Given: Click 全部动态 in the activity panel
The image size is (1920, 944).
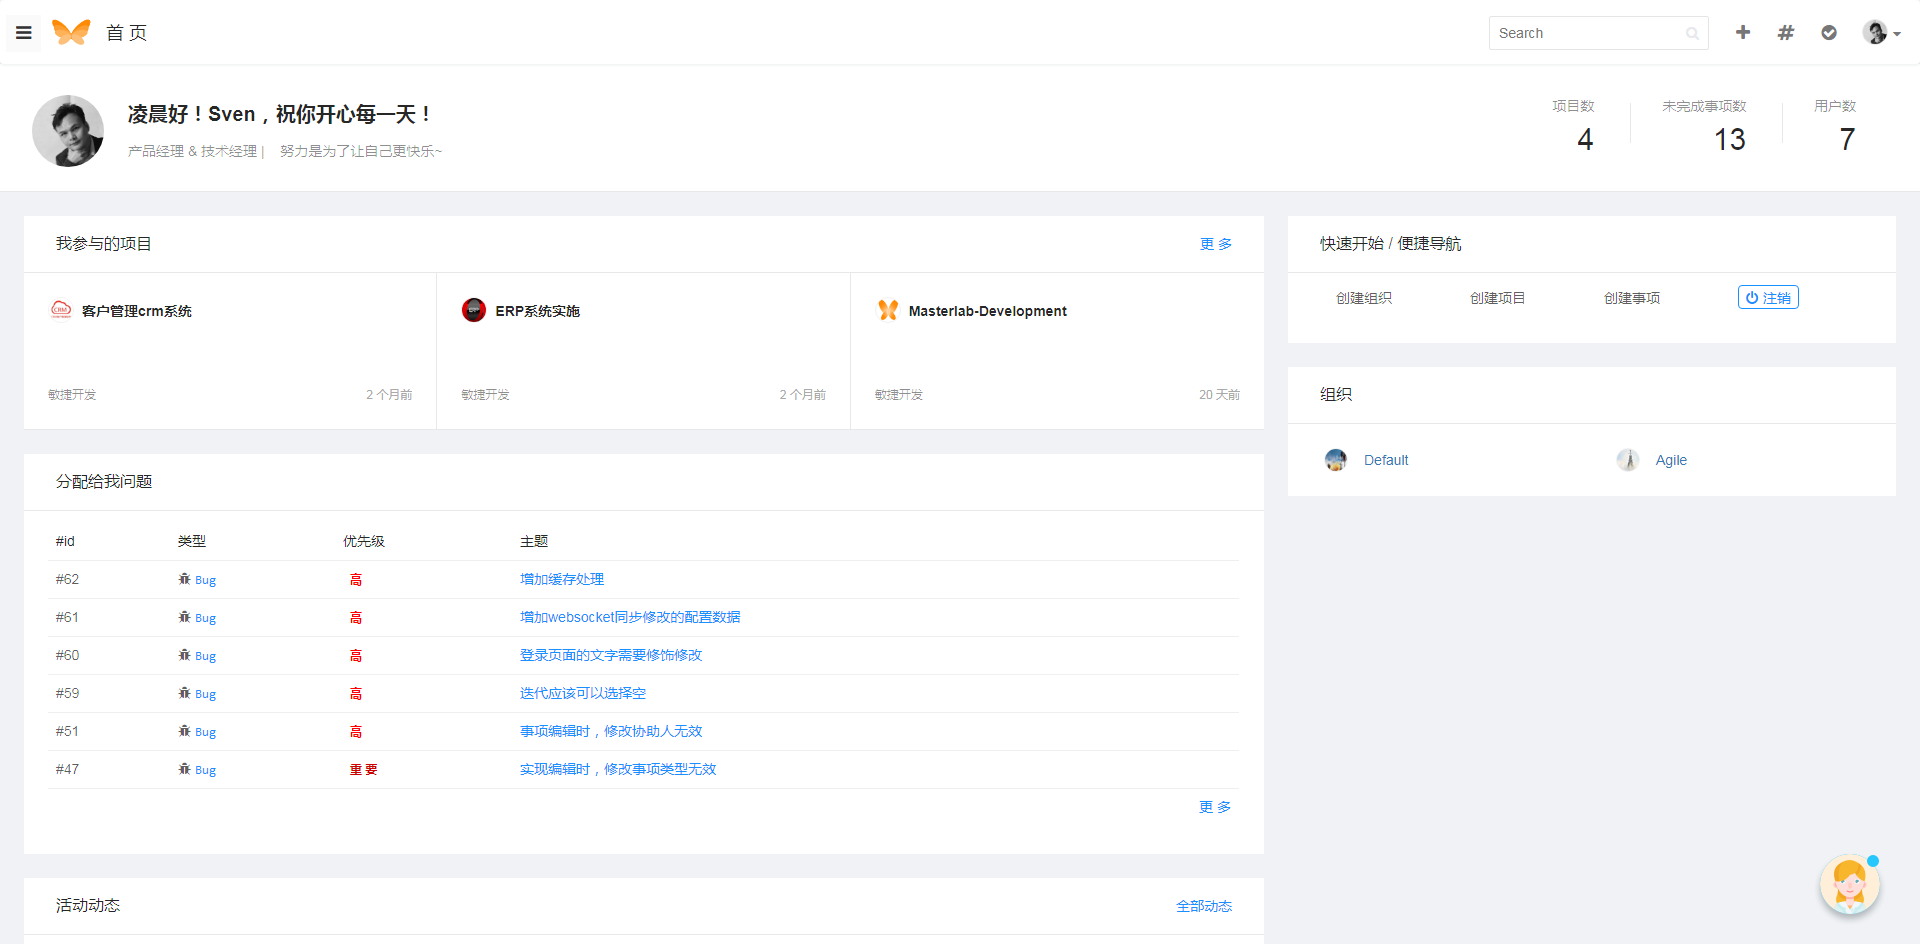Looking at the screenshot, I should [1204, 906].
